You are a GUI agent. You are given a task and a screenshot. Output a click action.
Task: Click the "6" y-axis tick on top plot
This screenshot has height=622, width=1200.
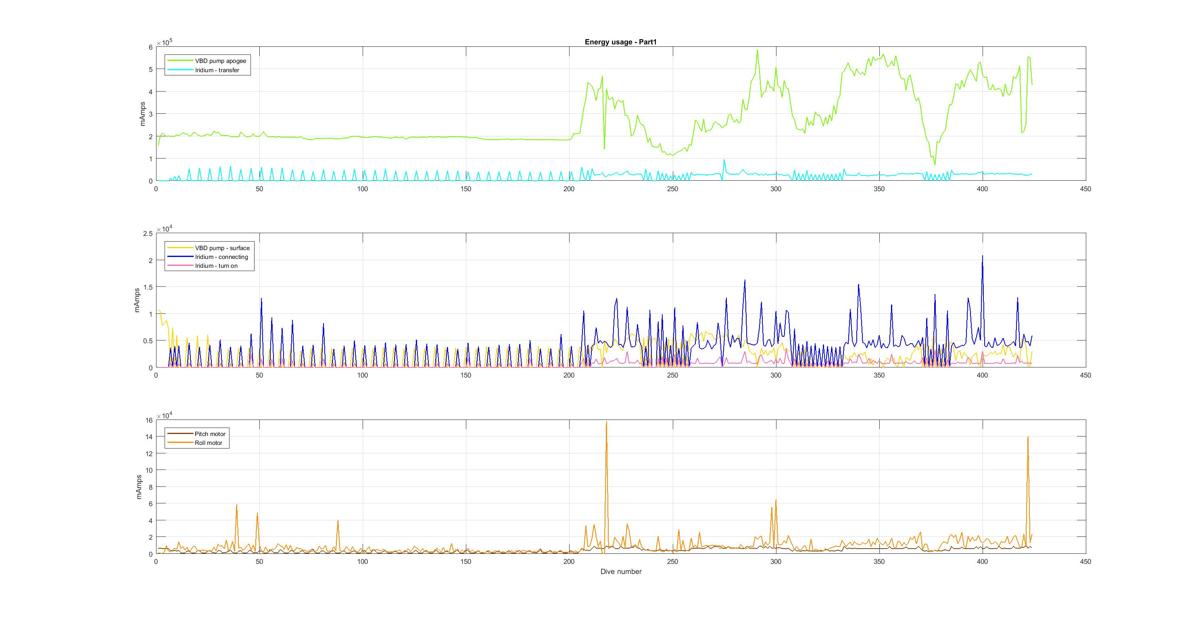point(151,47)
